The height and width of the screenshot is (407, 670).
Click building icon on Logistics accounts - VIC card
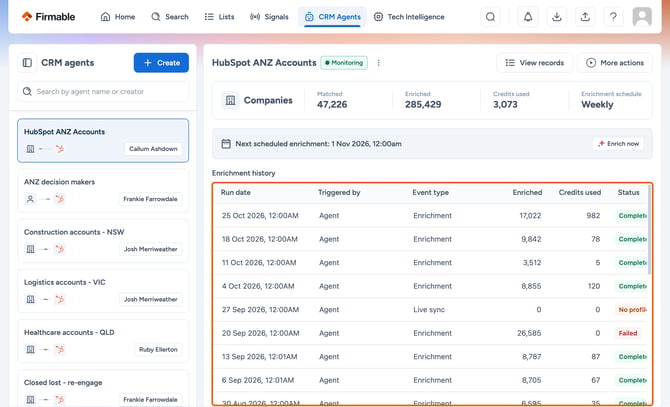[x=30, y=299]
